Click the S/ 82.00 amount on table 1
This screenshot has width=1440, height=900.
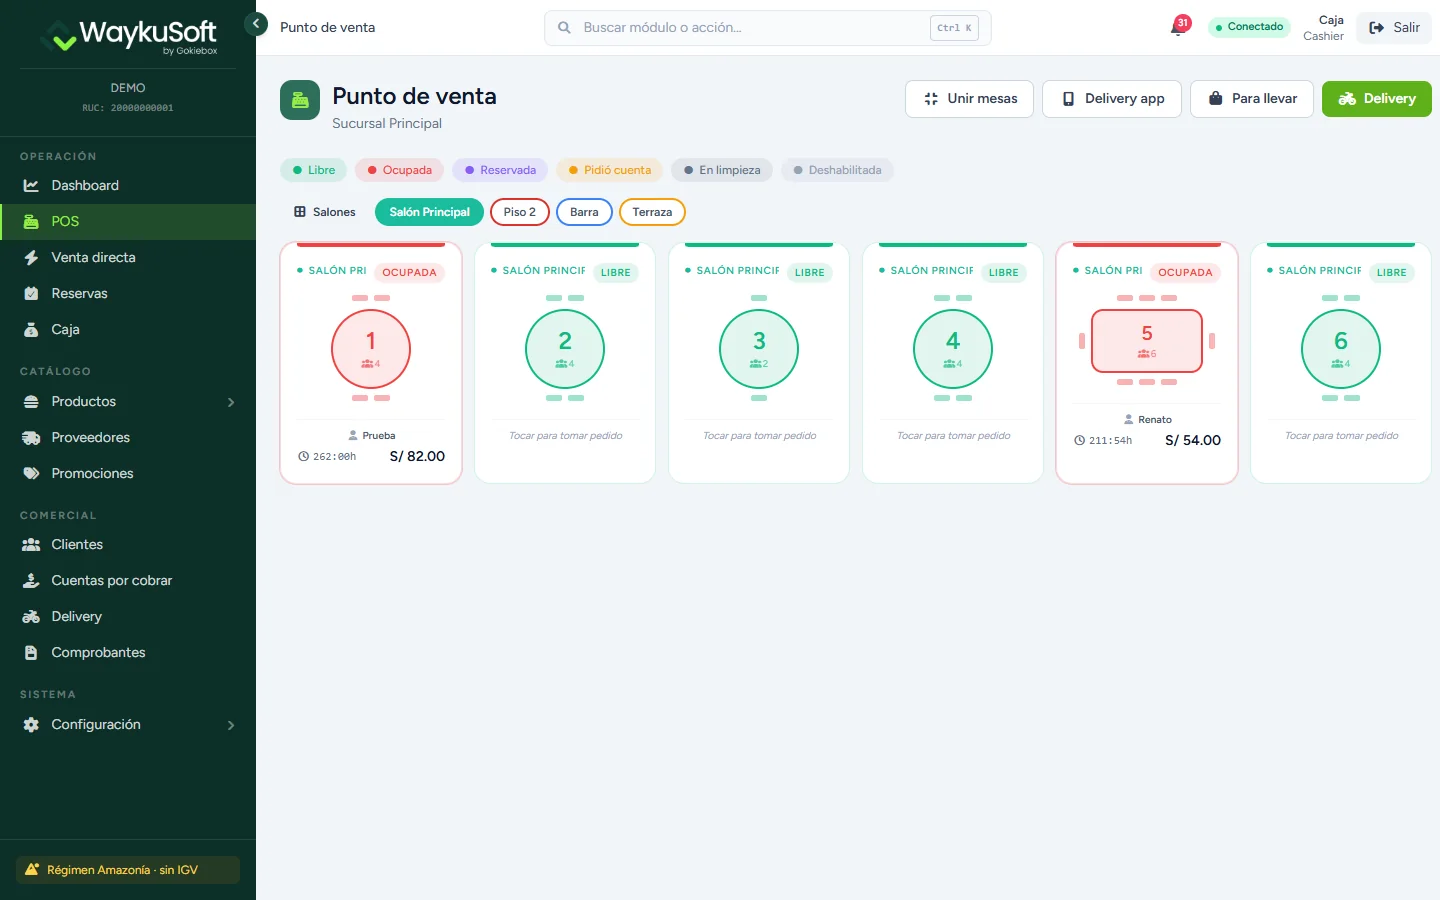click(x=417, y=456)
